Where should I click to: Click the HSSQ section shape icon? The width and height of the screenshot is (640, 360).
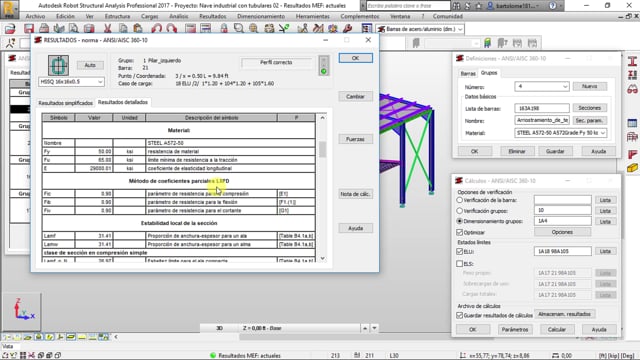pos(58,65)
